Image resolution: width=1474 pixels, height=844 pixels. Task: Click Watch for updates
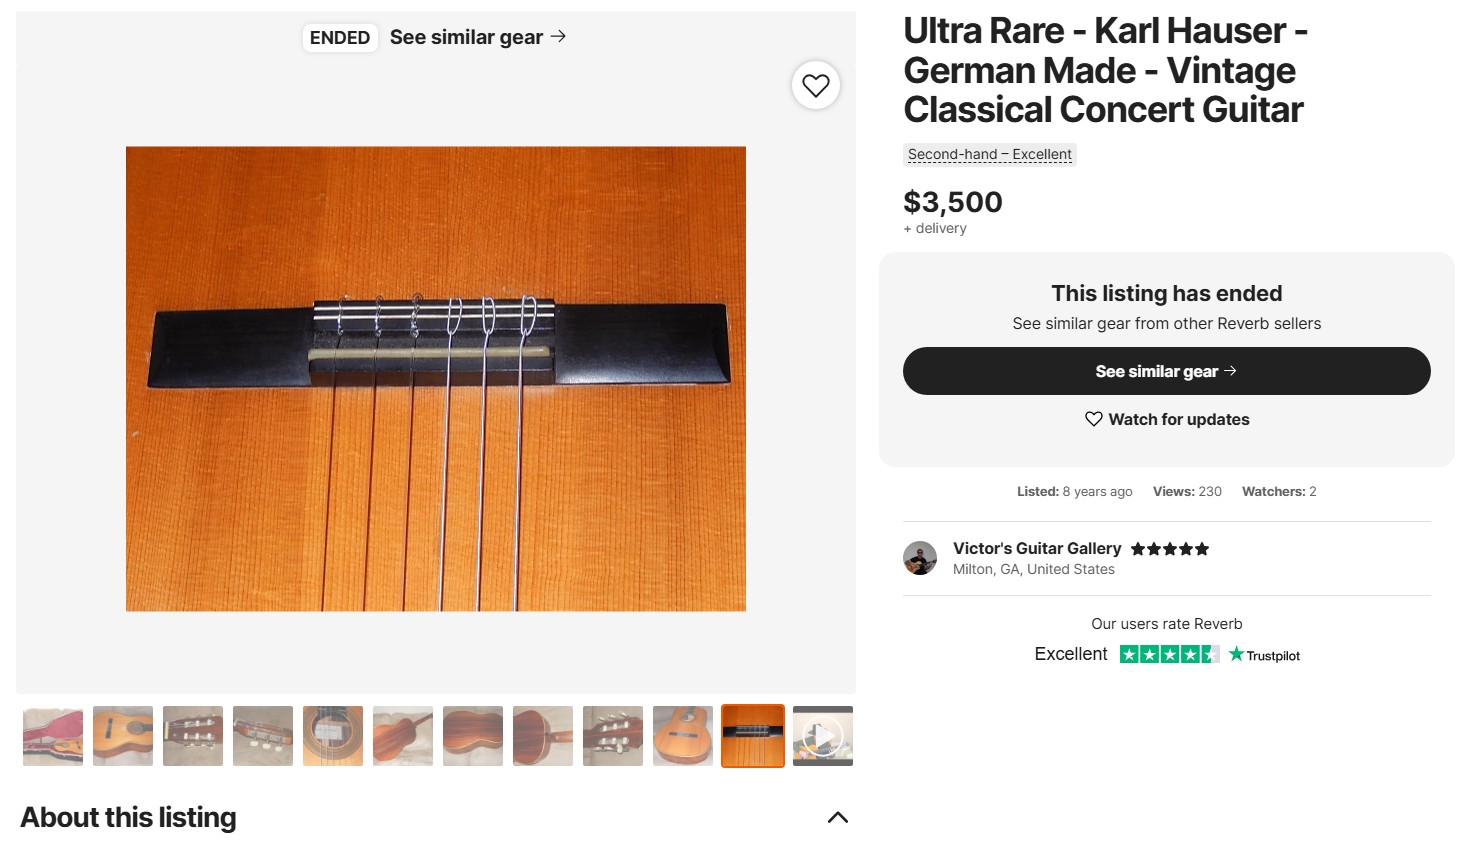pyautogui.click(x=1178, y=419)
